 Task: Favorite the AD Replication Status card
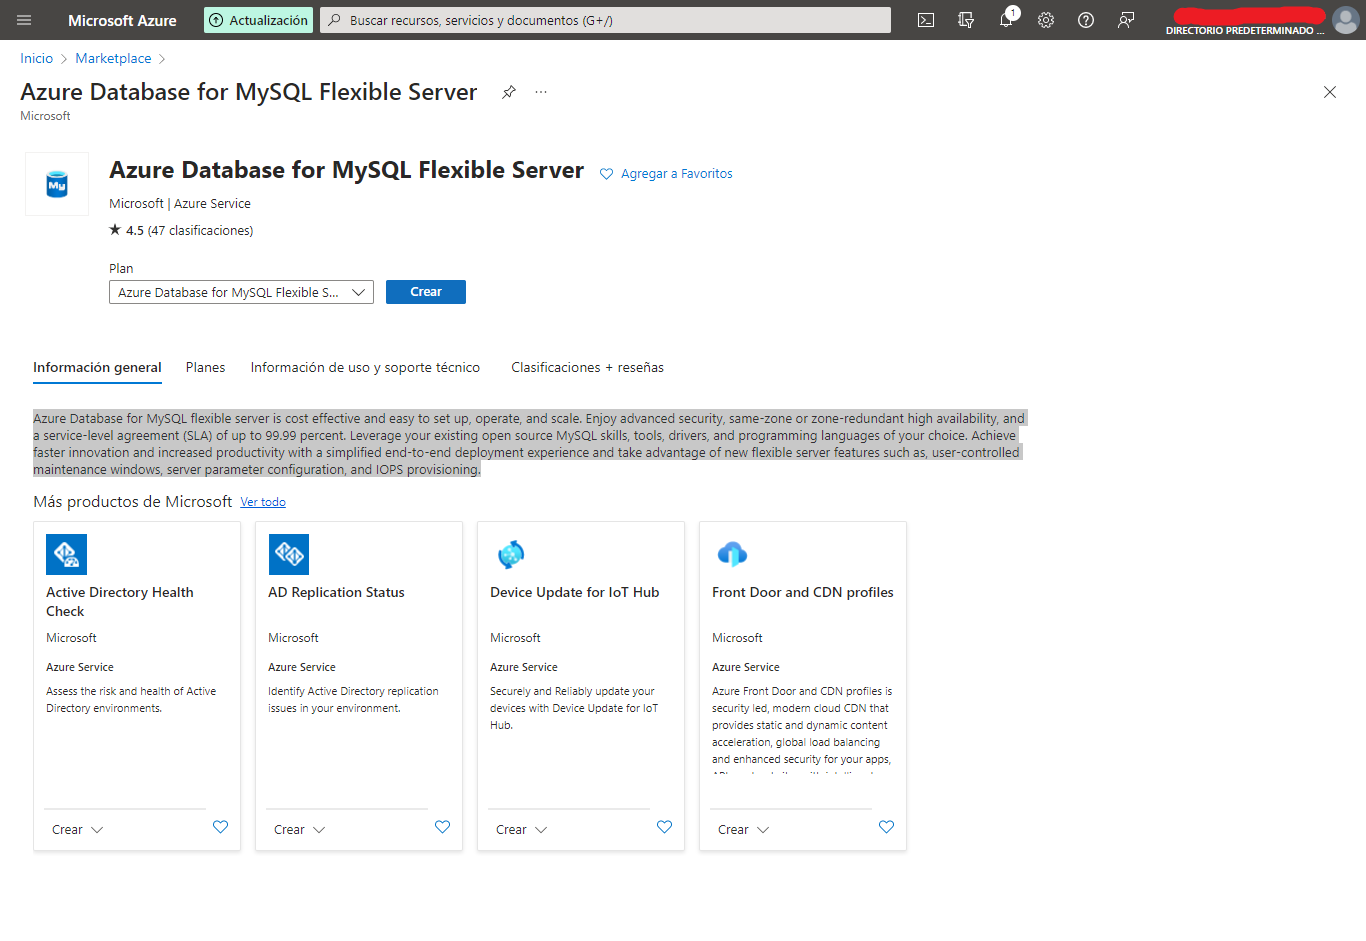pyautogui.click(x=443, y=827)
